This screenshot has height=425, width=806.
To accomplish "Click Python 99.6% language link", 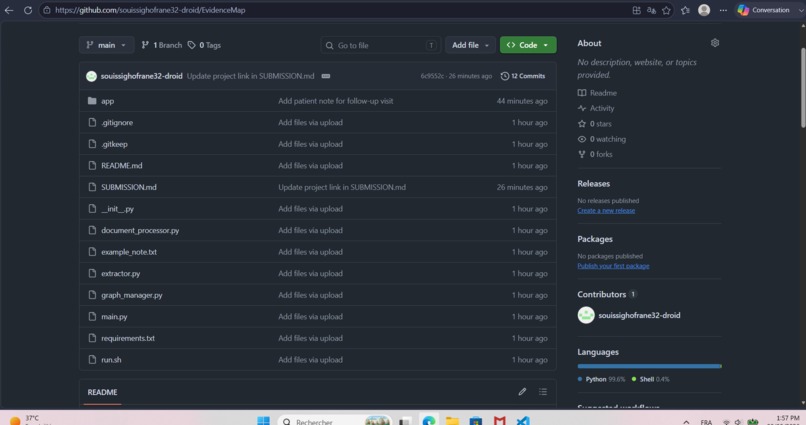I will point(601,379).
